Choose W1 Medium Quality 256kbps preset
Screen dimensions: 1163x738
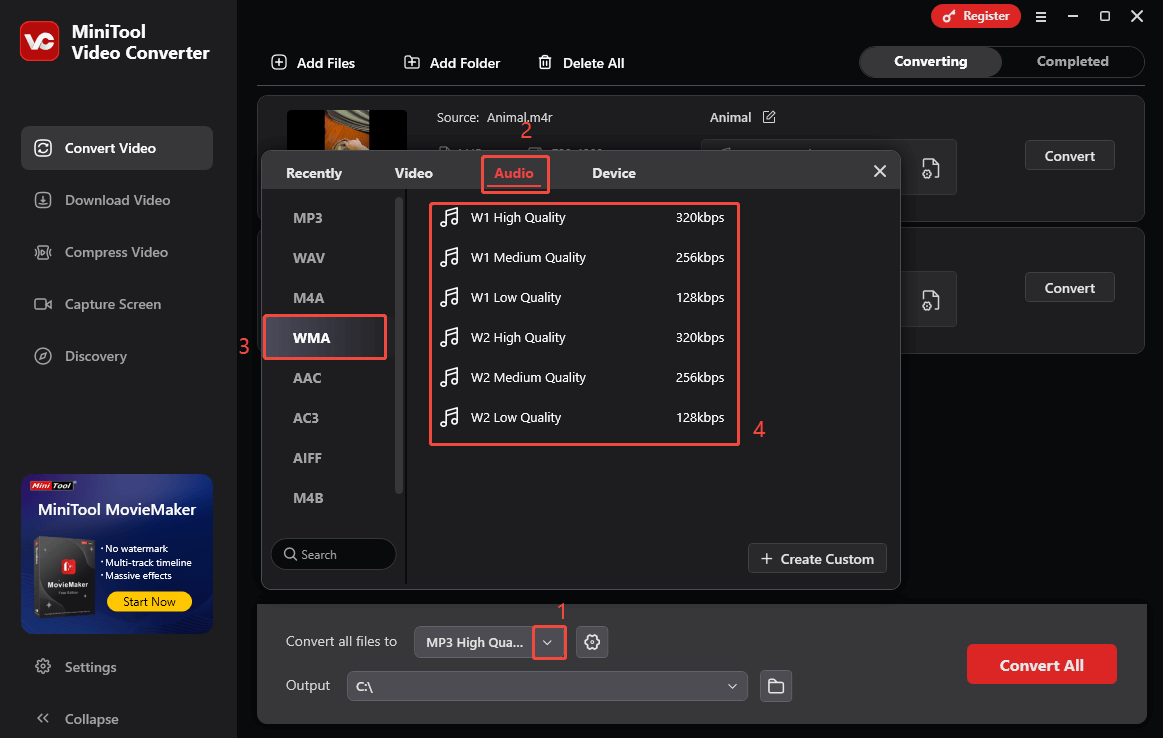point(584,257)
